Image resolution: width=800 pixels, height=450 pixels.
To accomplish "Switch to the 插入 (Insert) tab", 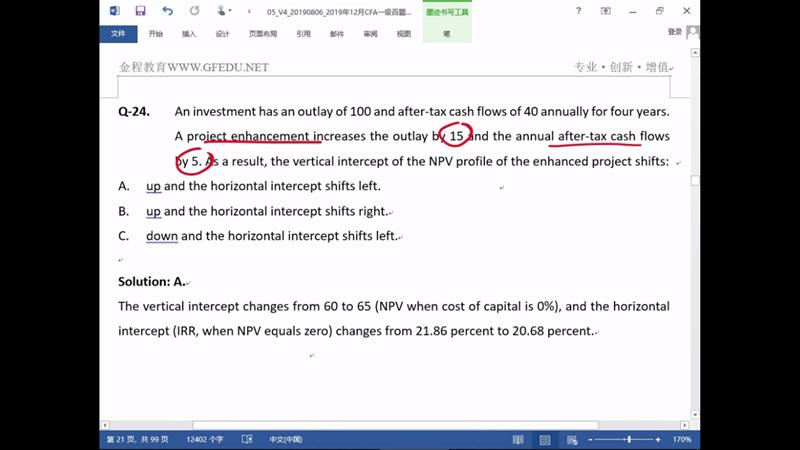I will 189,34.
